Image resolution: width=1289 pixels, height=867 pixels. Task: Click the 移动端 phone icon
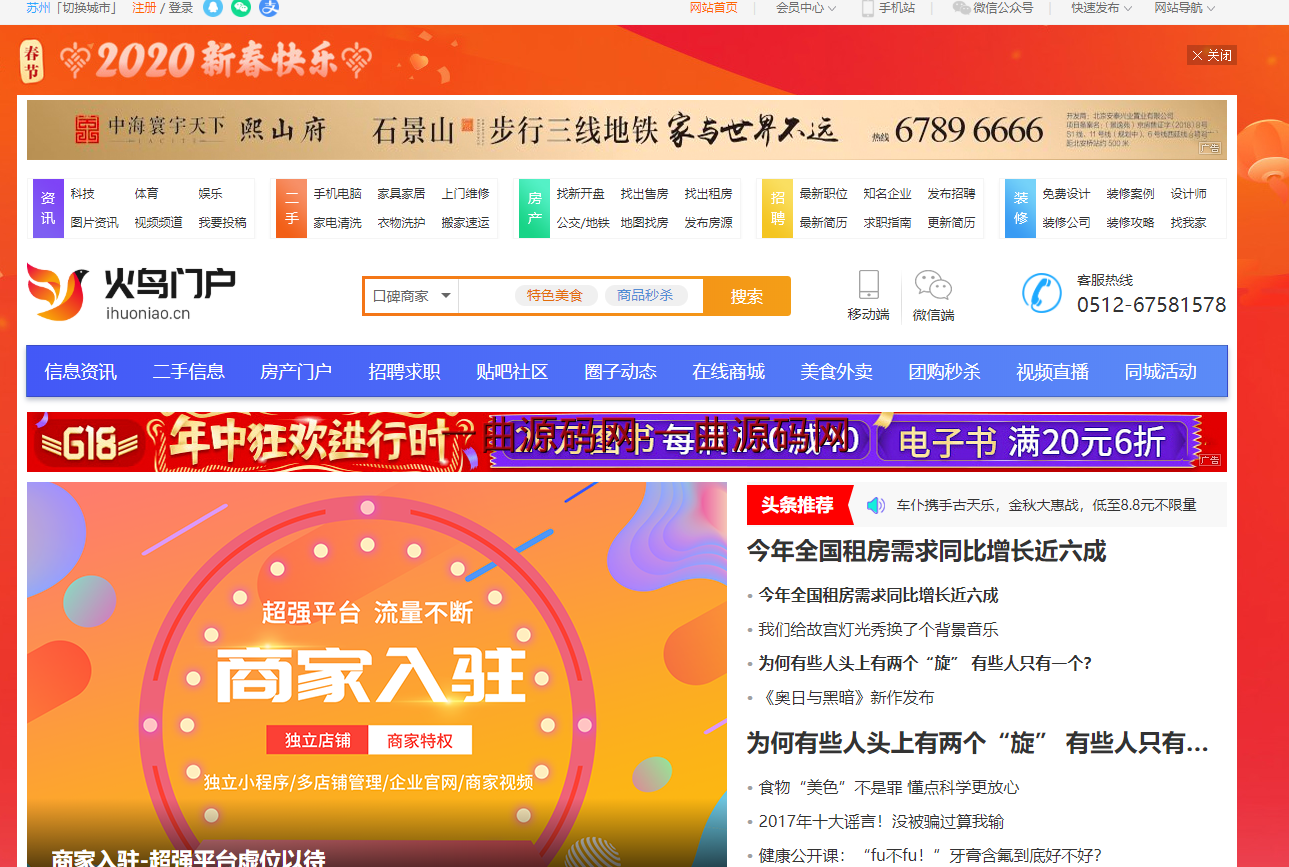coord(868,284)
